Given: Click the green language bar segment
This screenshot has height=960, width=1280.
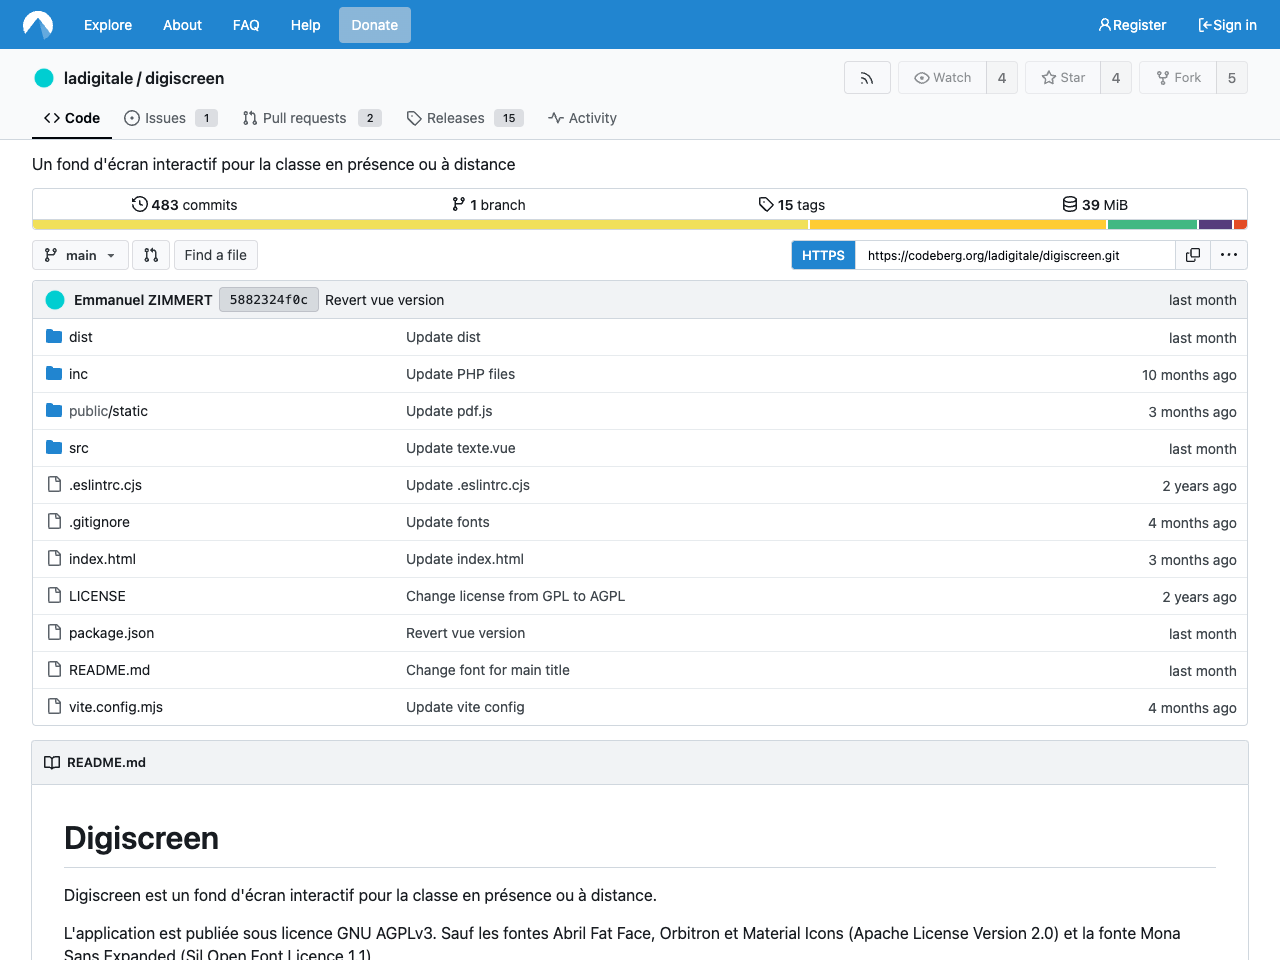Looking at the screenshot, I should click(x=1152, y=225).
